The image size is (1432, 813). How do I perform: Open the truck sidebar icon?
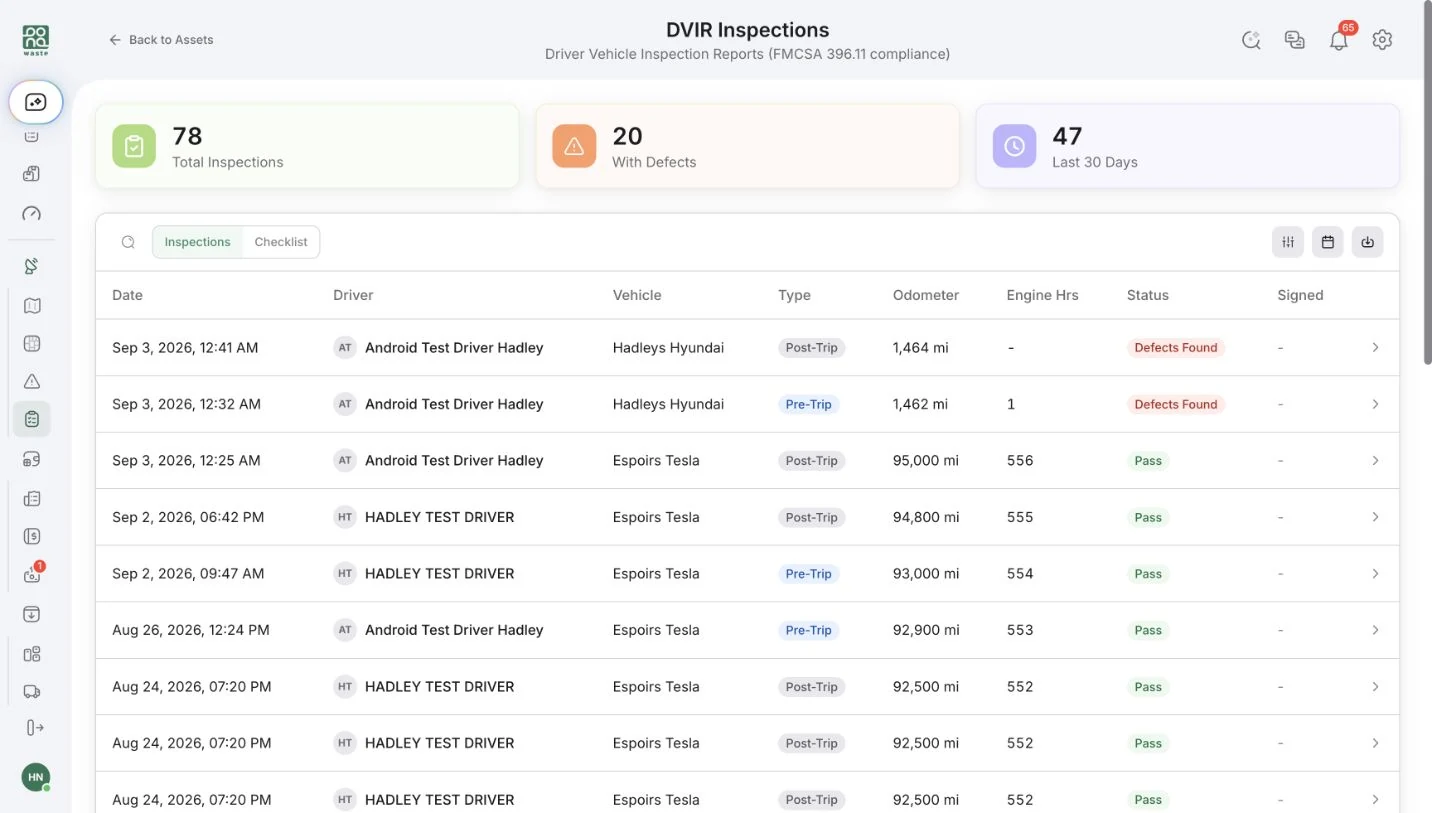[x=32, y=691]
